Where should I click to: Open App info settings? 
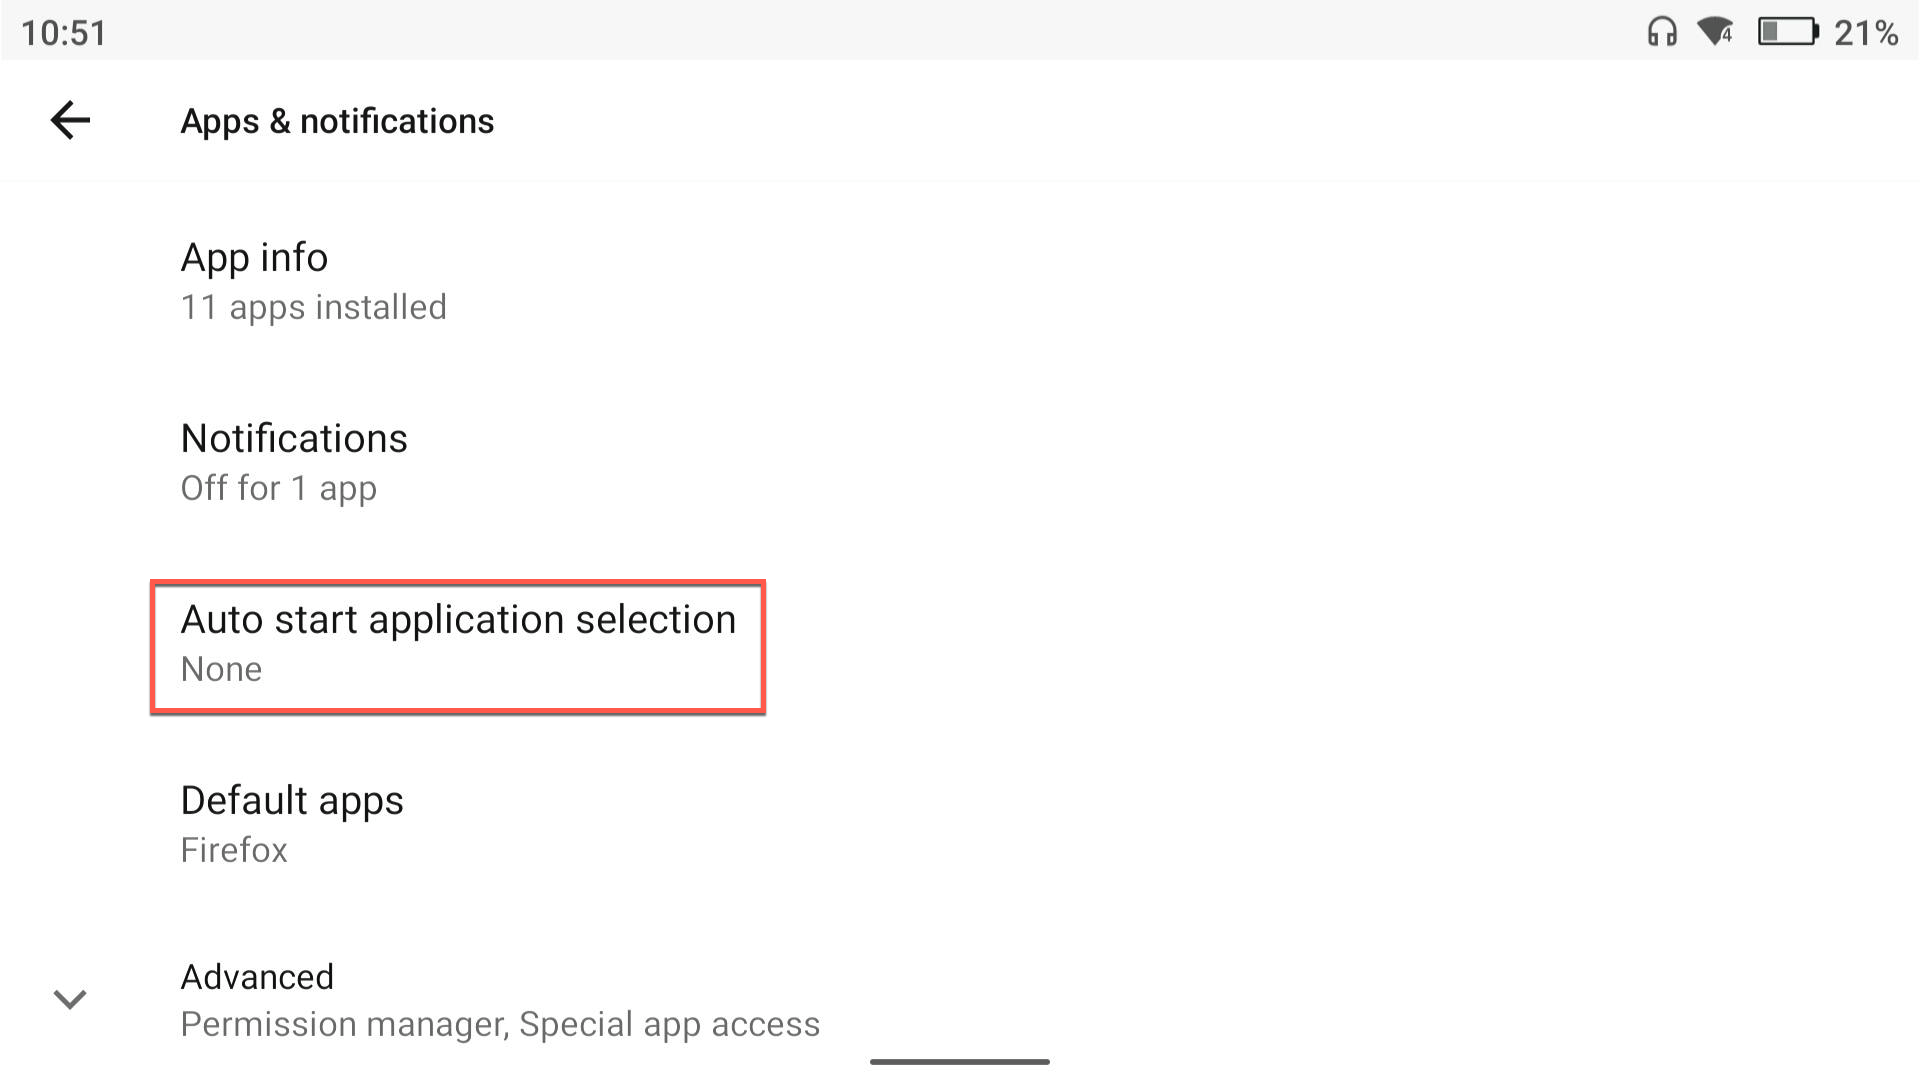click(x=960, y=281)
